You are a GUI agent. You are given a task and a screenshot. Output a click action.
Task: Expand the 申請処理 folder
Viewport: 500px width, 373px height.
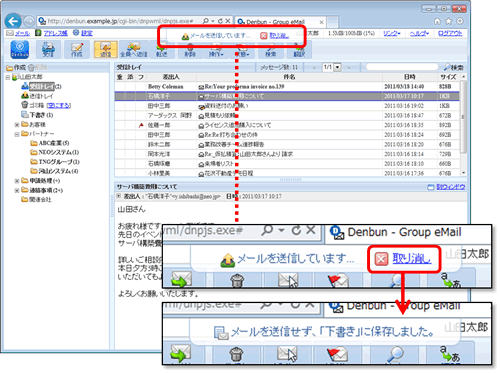point(17,181)
